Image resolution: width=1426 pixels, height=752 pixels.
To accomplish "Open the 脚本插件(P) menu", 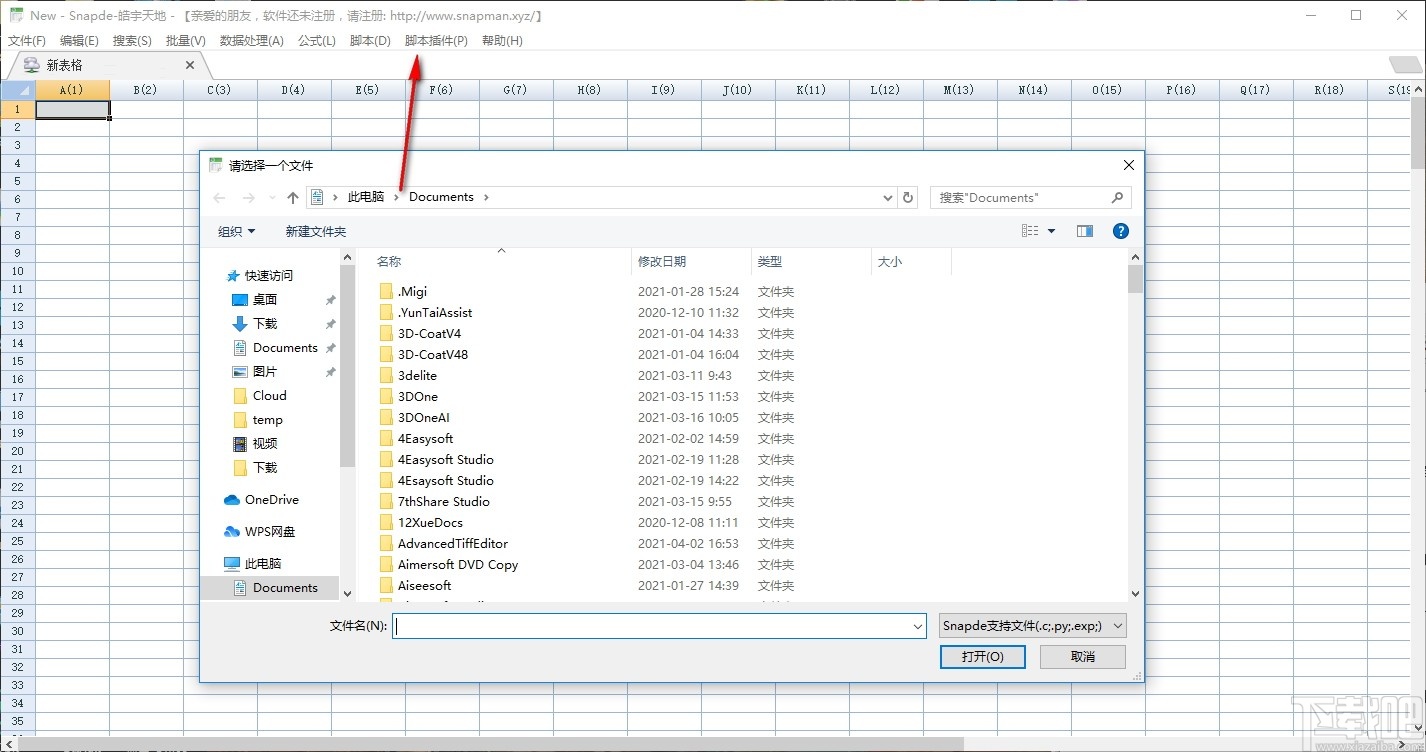I will click(x=436, y=41).
